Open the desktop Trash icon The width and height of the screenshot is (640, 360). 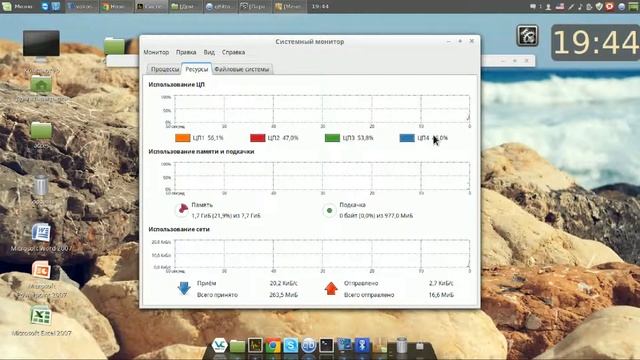click(x=41, y=186)
